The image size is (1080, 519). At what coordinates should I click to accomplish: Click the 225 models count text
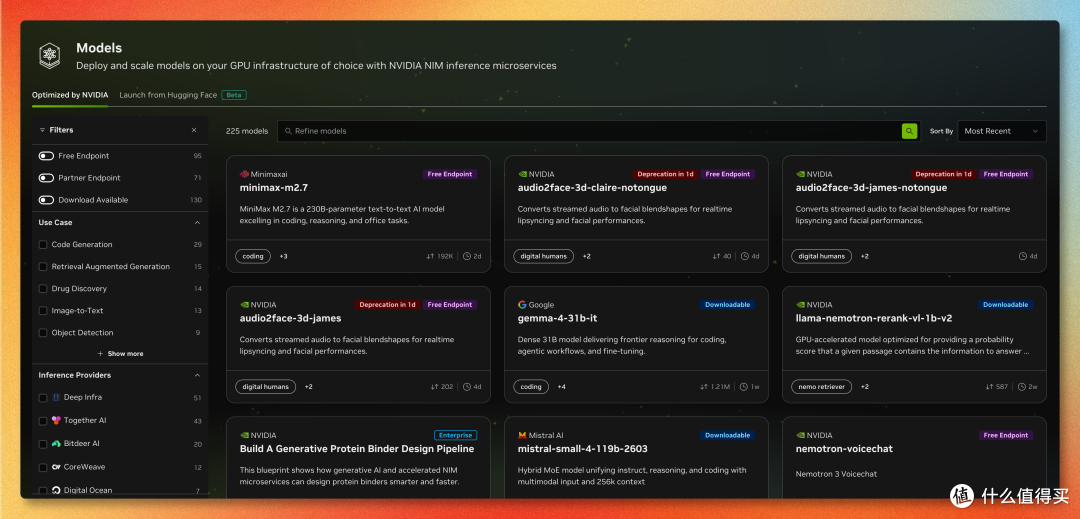click(x=247, y=131)
